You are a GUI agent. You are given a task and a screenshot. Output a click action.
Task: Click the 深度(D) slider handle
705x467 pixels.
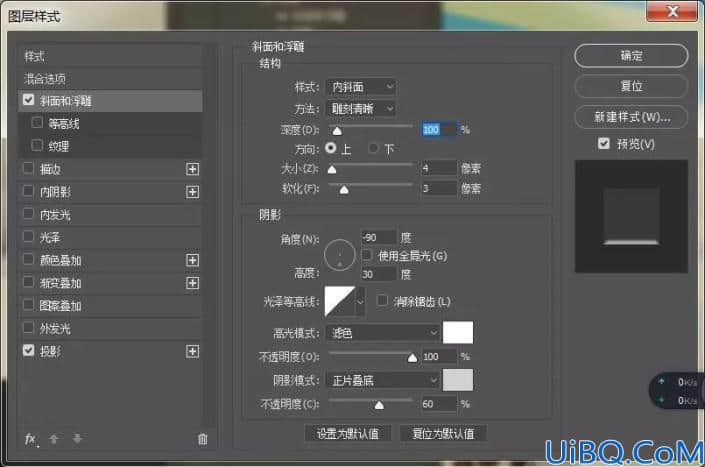coord(337,131)
